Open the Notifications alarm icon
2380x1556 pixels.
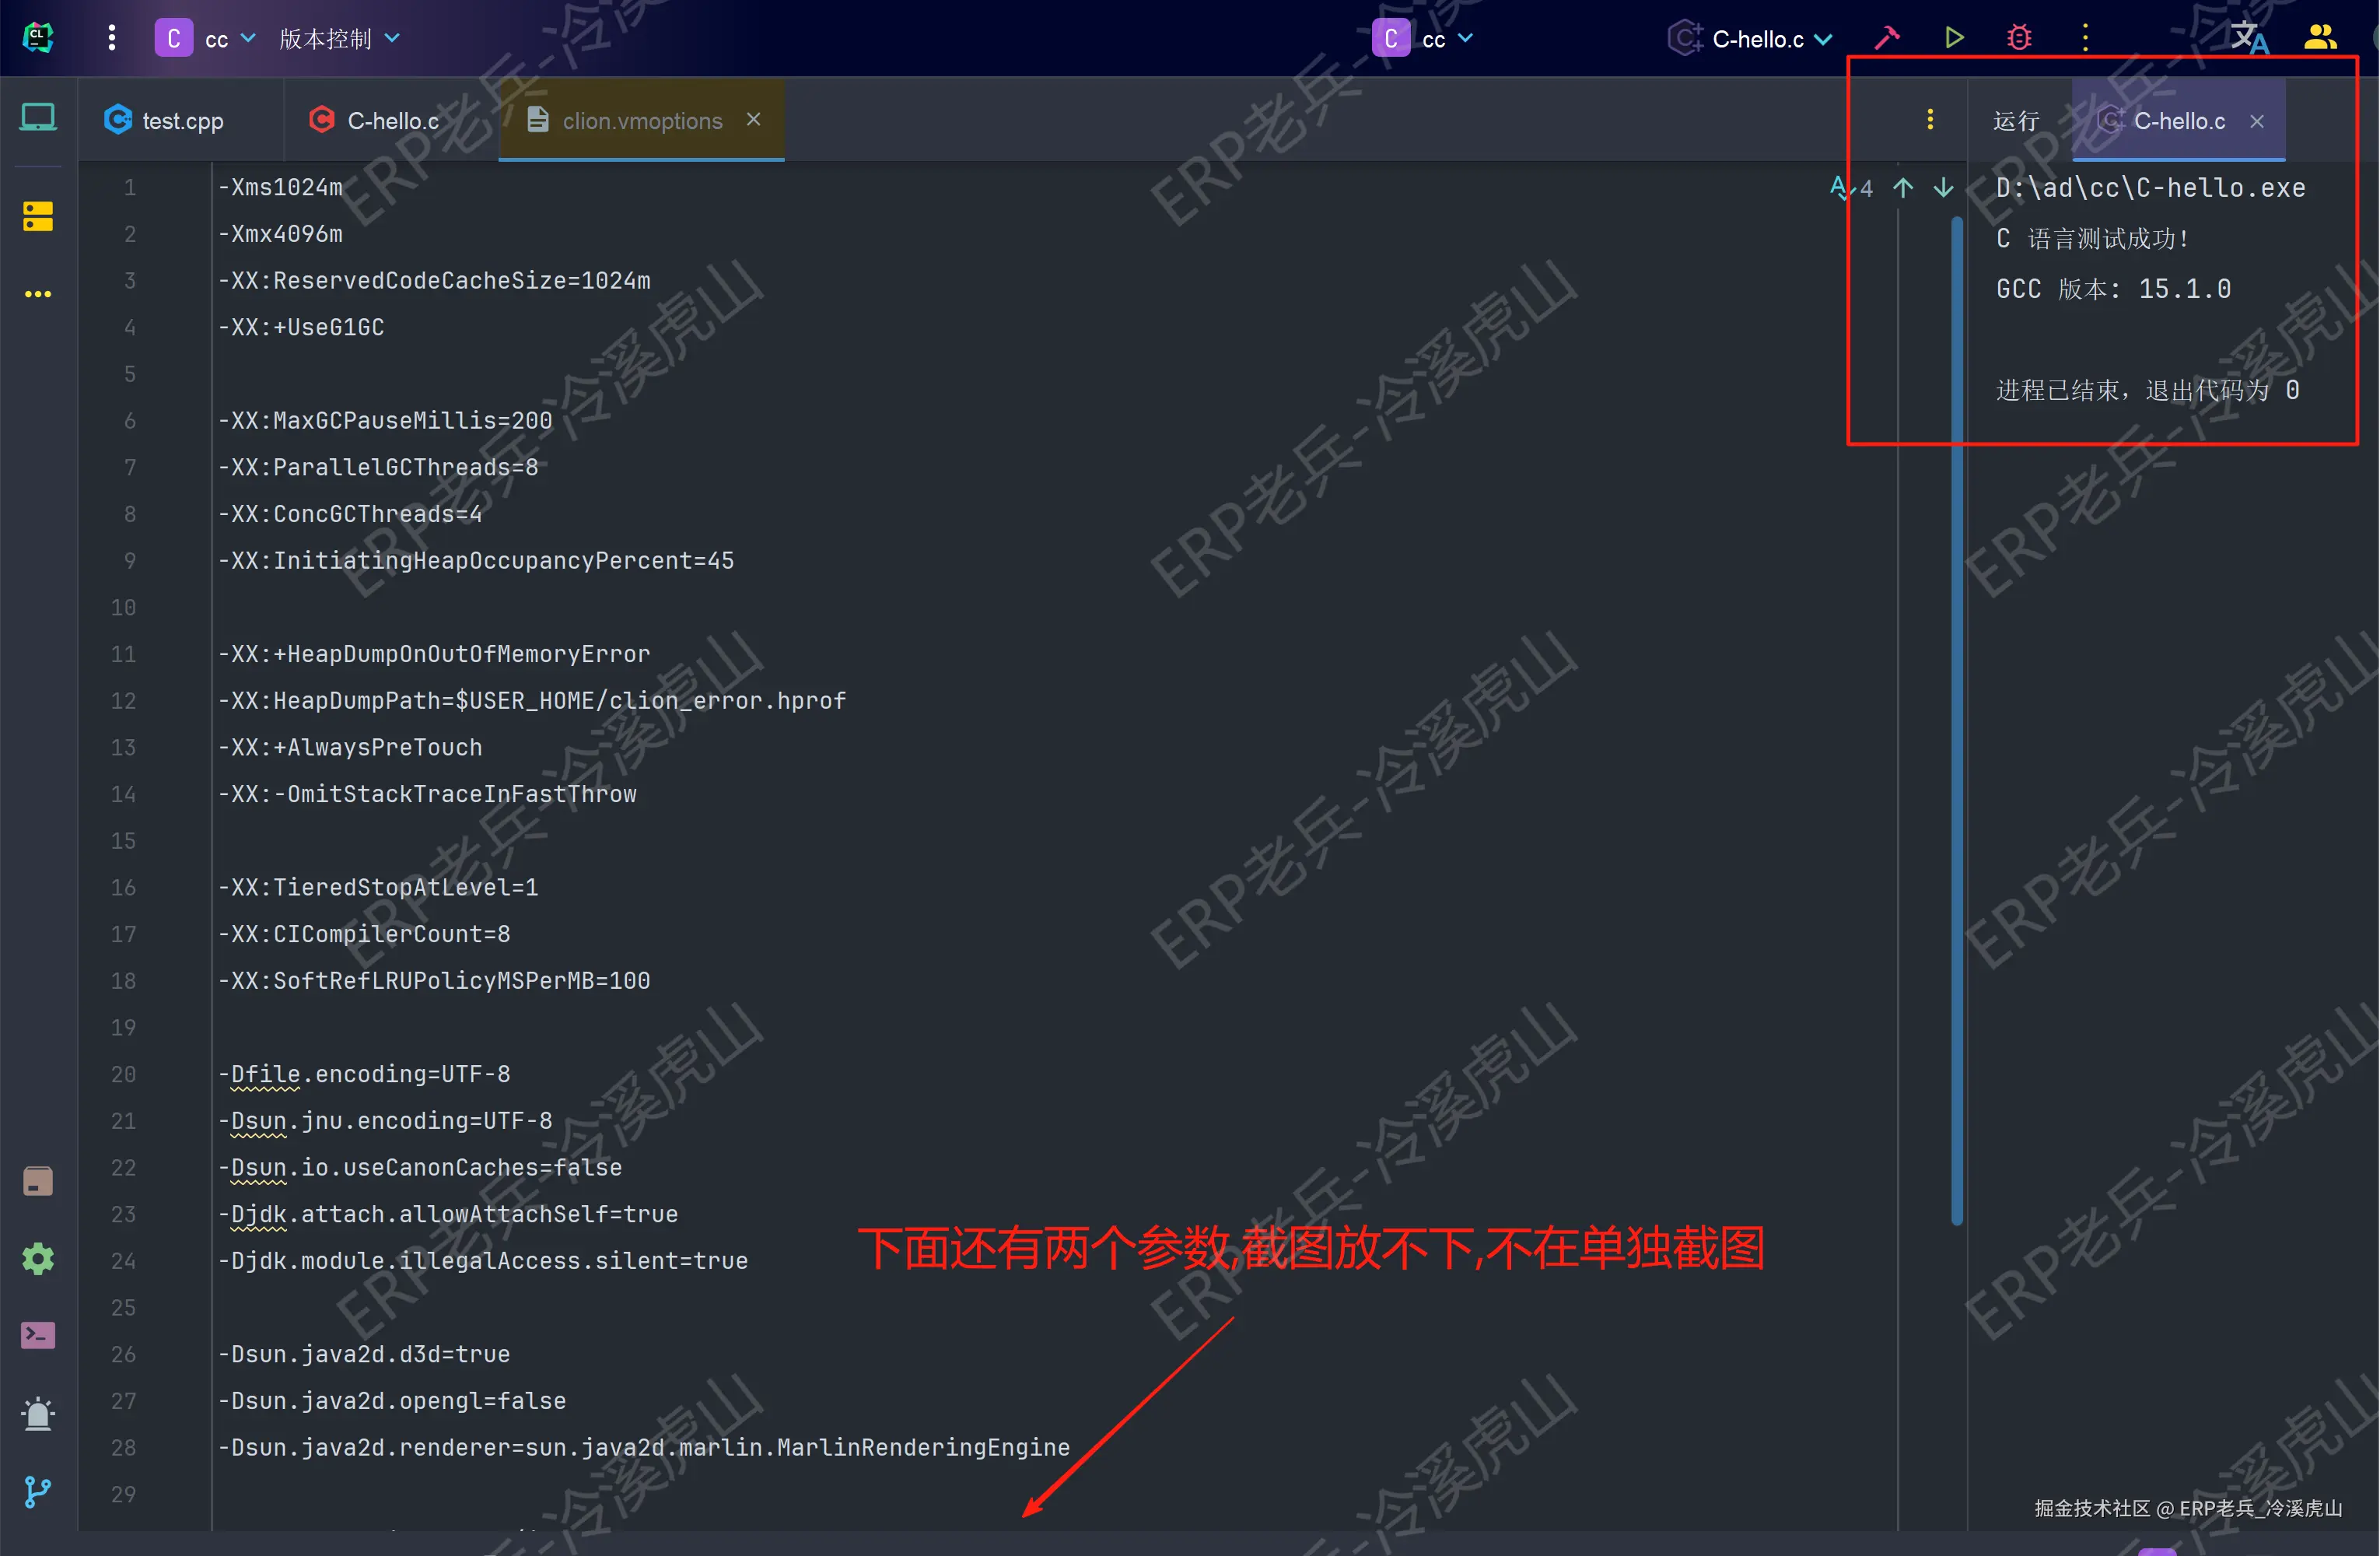tap(38, 1414)
